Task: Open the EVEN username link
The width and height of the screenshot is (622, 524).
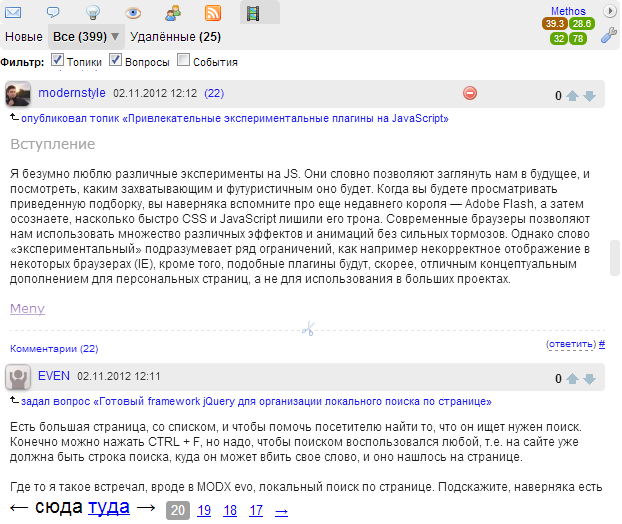Action: [x=54, y=376]
